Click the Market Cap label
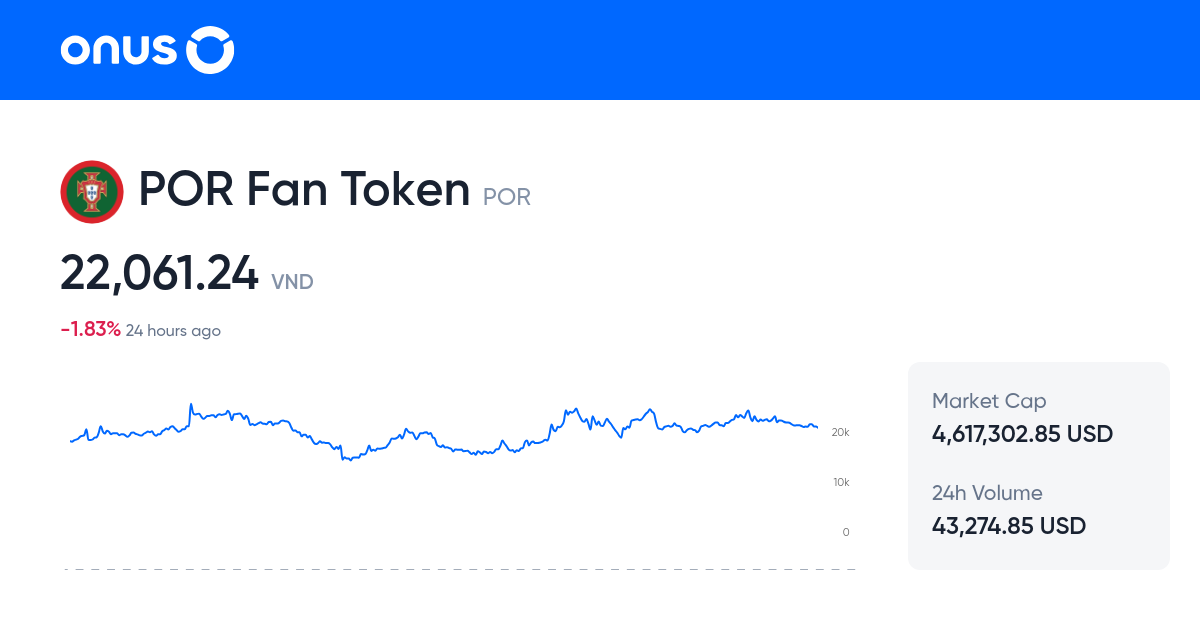This screenshot has height=630, width=1200. (x=989, y=401)
